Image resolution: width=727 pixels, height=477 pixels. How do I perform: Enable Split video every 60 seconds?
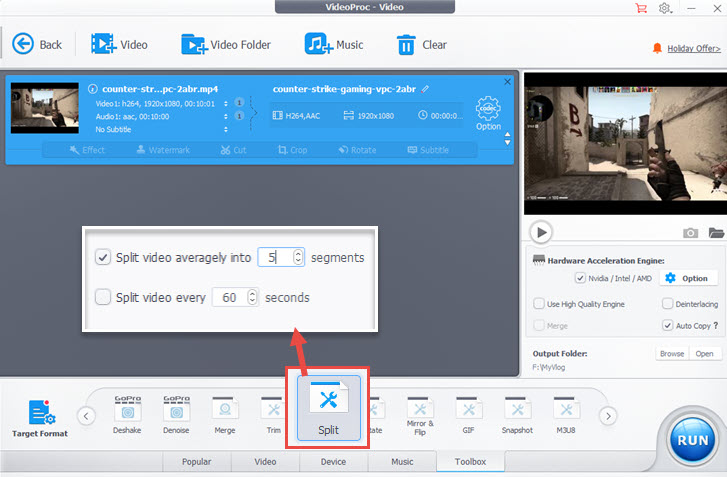(103, 297)
